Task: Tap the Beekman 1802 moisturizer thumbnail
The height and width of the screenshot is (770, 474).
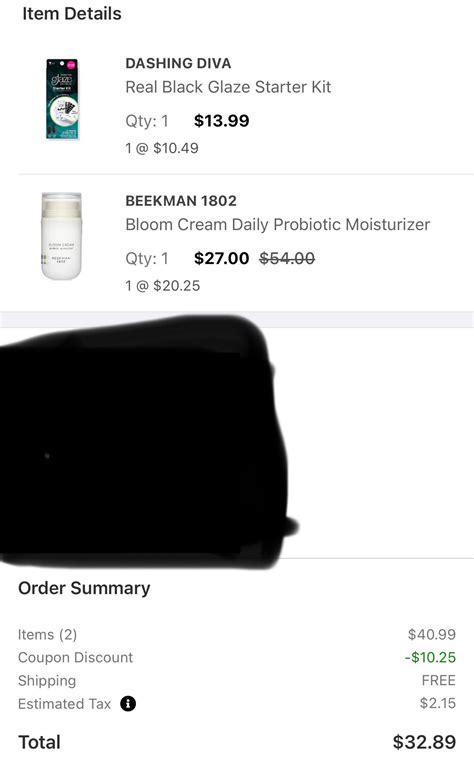Action: 61,236
